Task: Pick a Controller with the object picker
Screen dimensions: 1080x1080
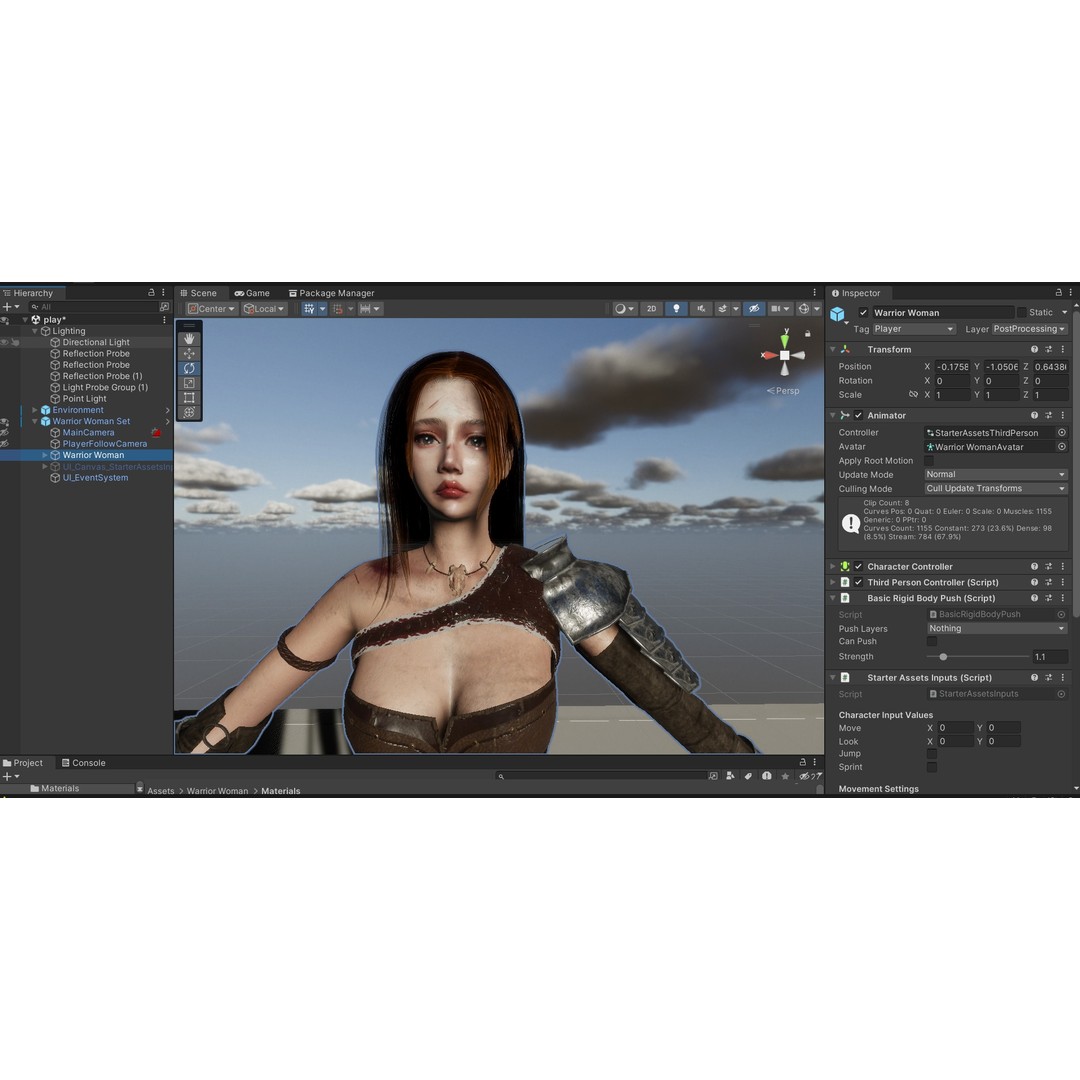Action: (x=1061, y=433)
